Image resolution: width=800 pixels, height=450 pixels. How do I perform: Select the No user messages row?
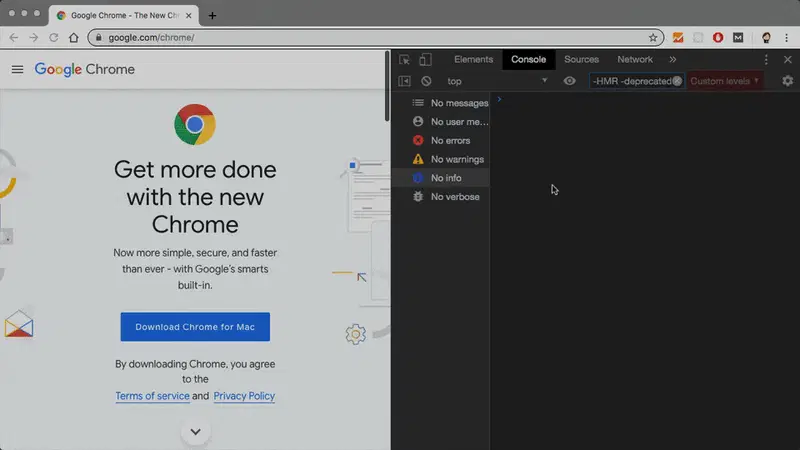441,122
